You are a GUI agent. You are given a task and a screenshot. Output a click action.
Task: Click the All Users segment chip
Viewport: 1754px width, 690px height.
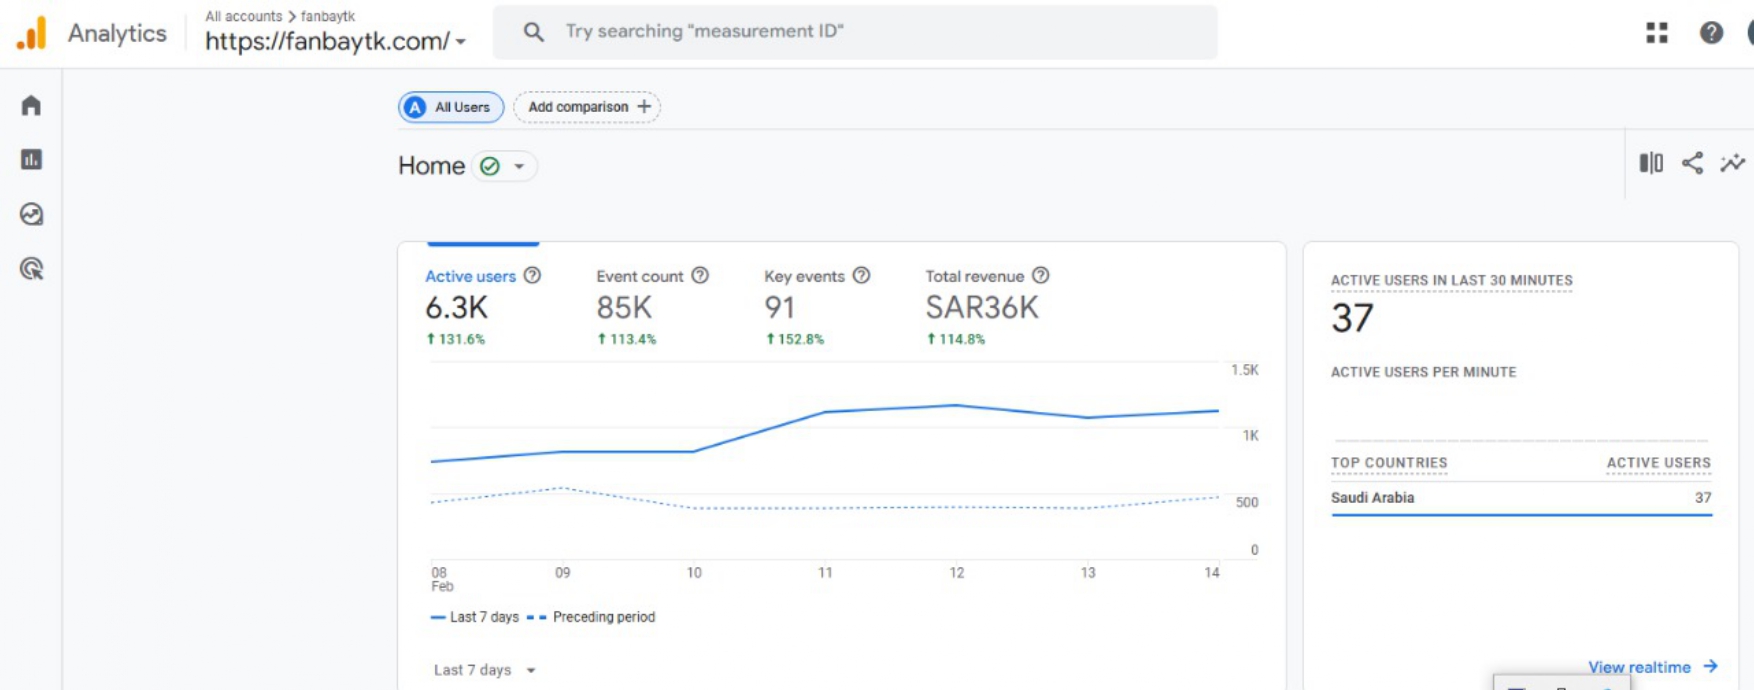(451, 107)
